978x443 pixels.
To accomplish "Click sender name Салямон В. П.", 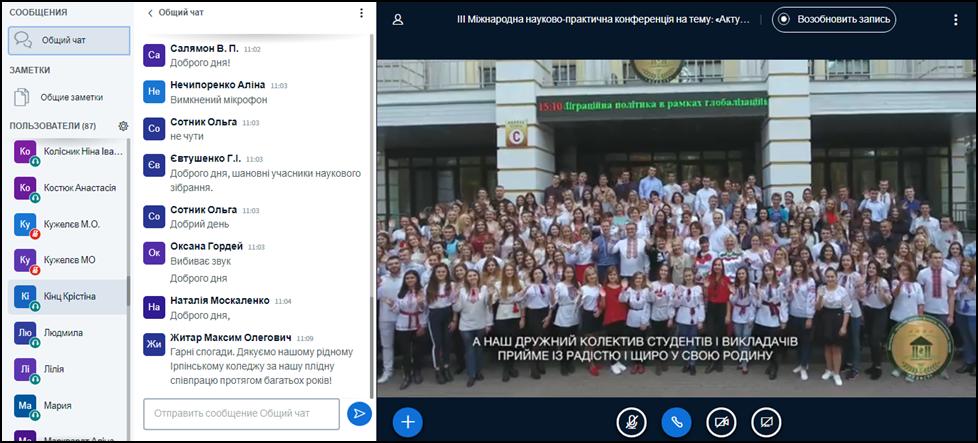I will pos(205,49).
